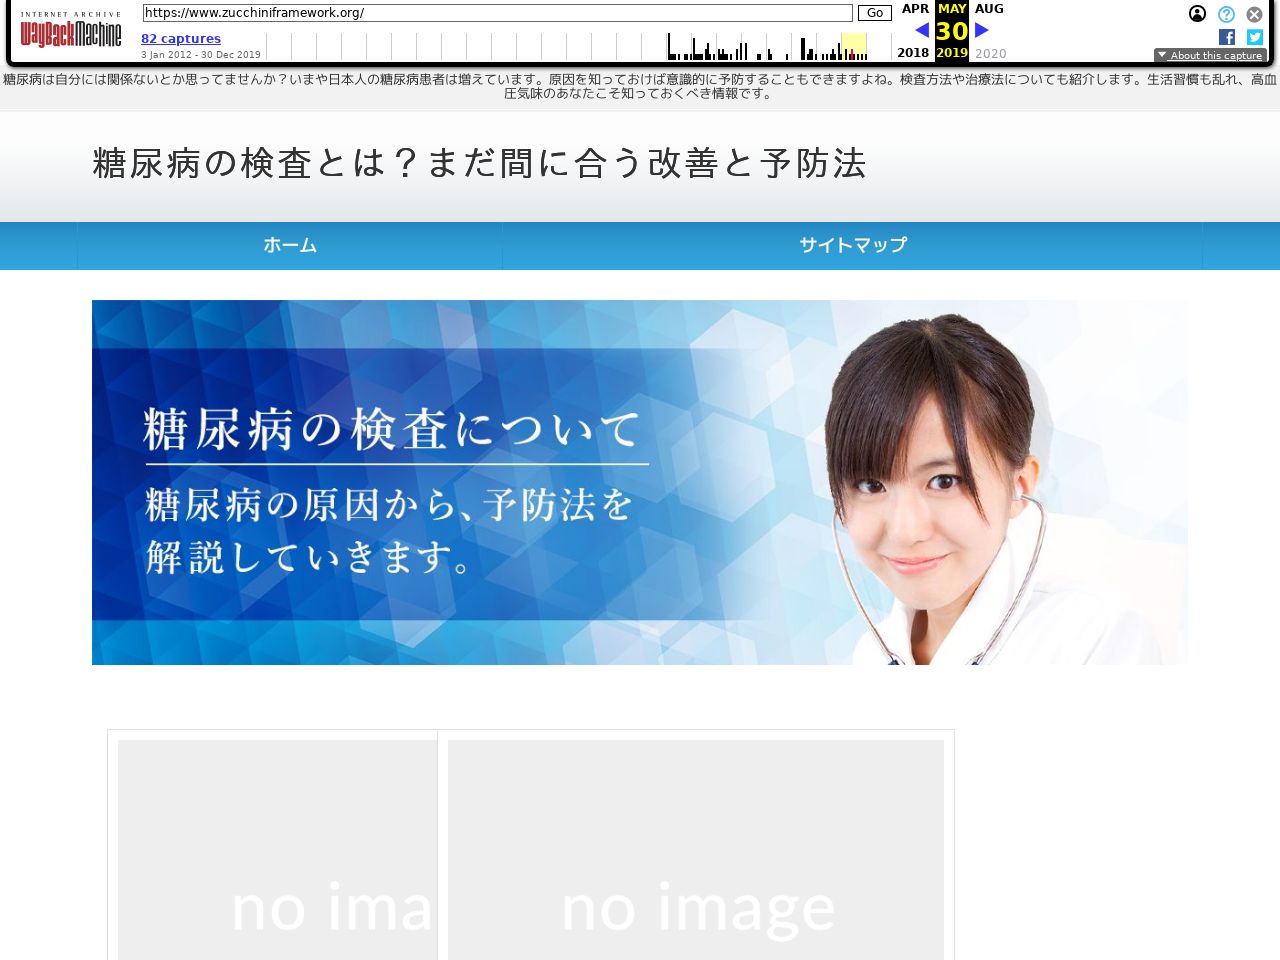Share capture on Twitter
The image size is (1280, 960).
click(1255, 37)
